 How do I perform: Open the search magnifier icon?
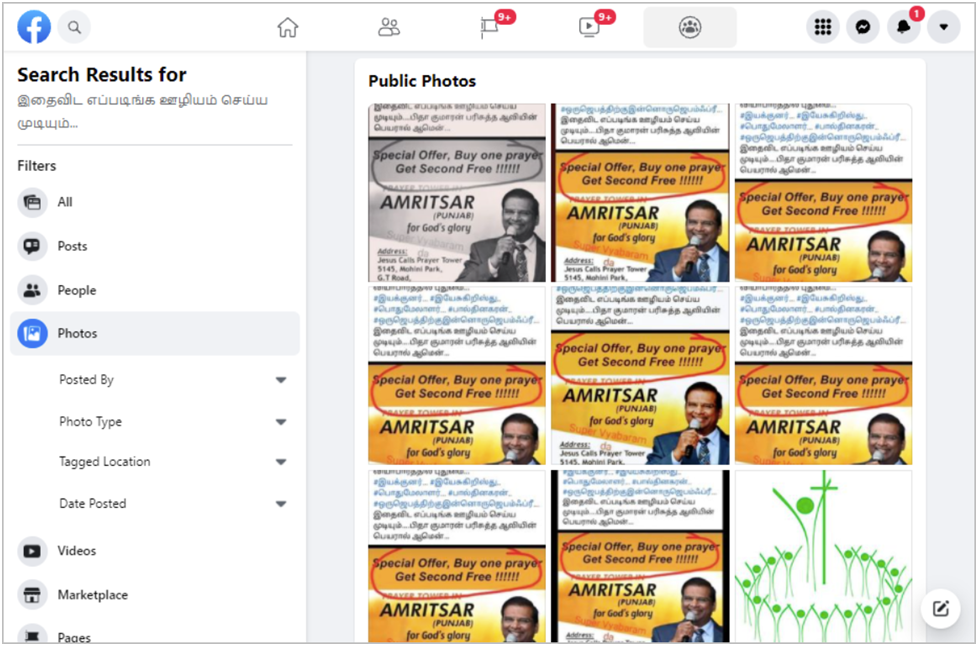point(74,27)
